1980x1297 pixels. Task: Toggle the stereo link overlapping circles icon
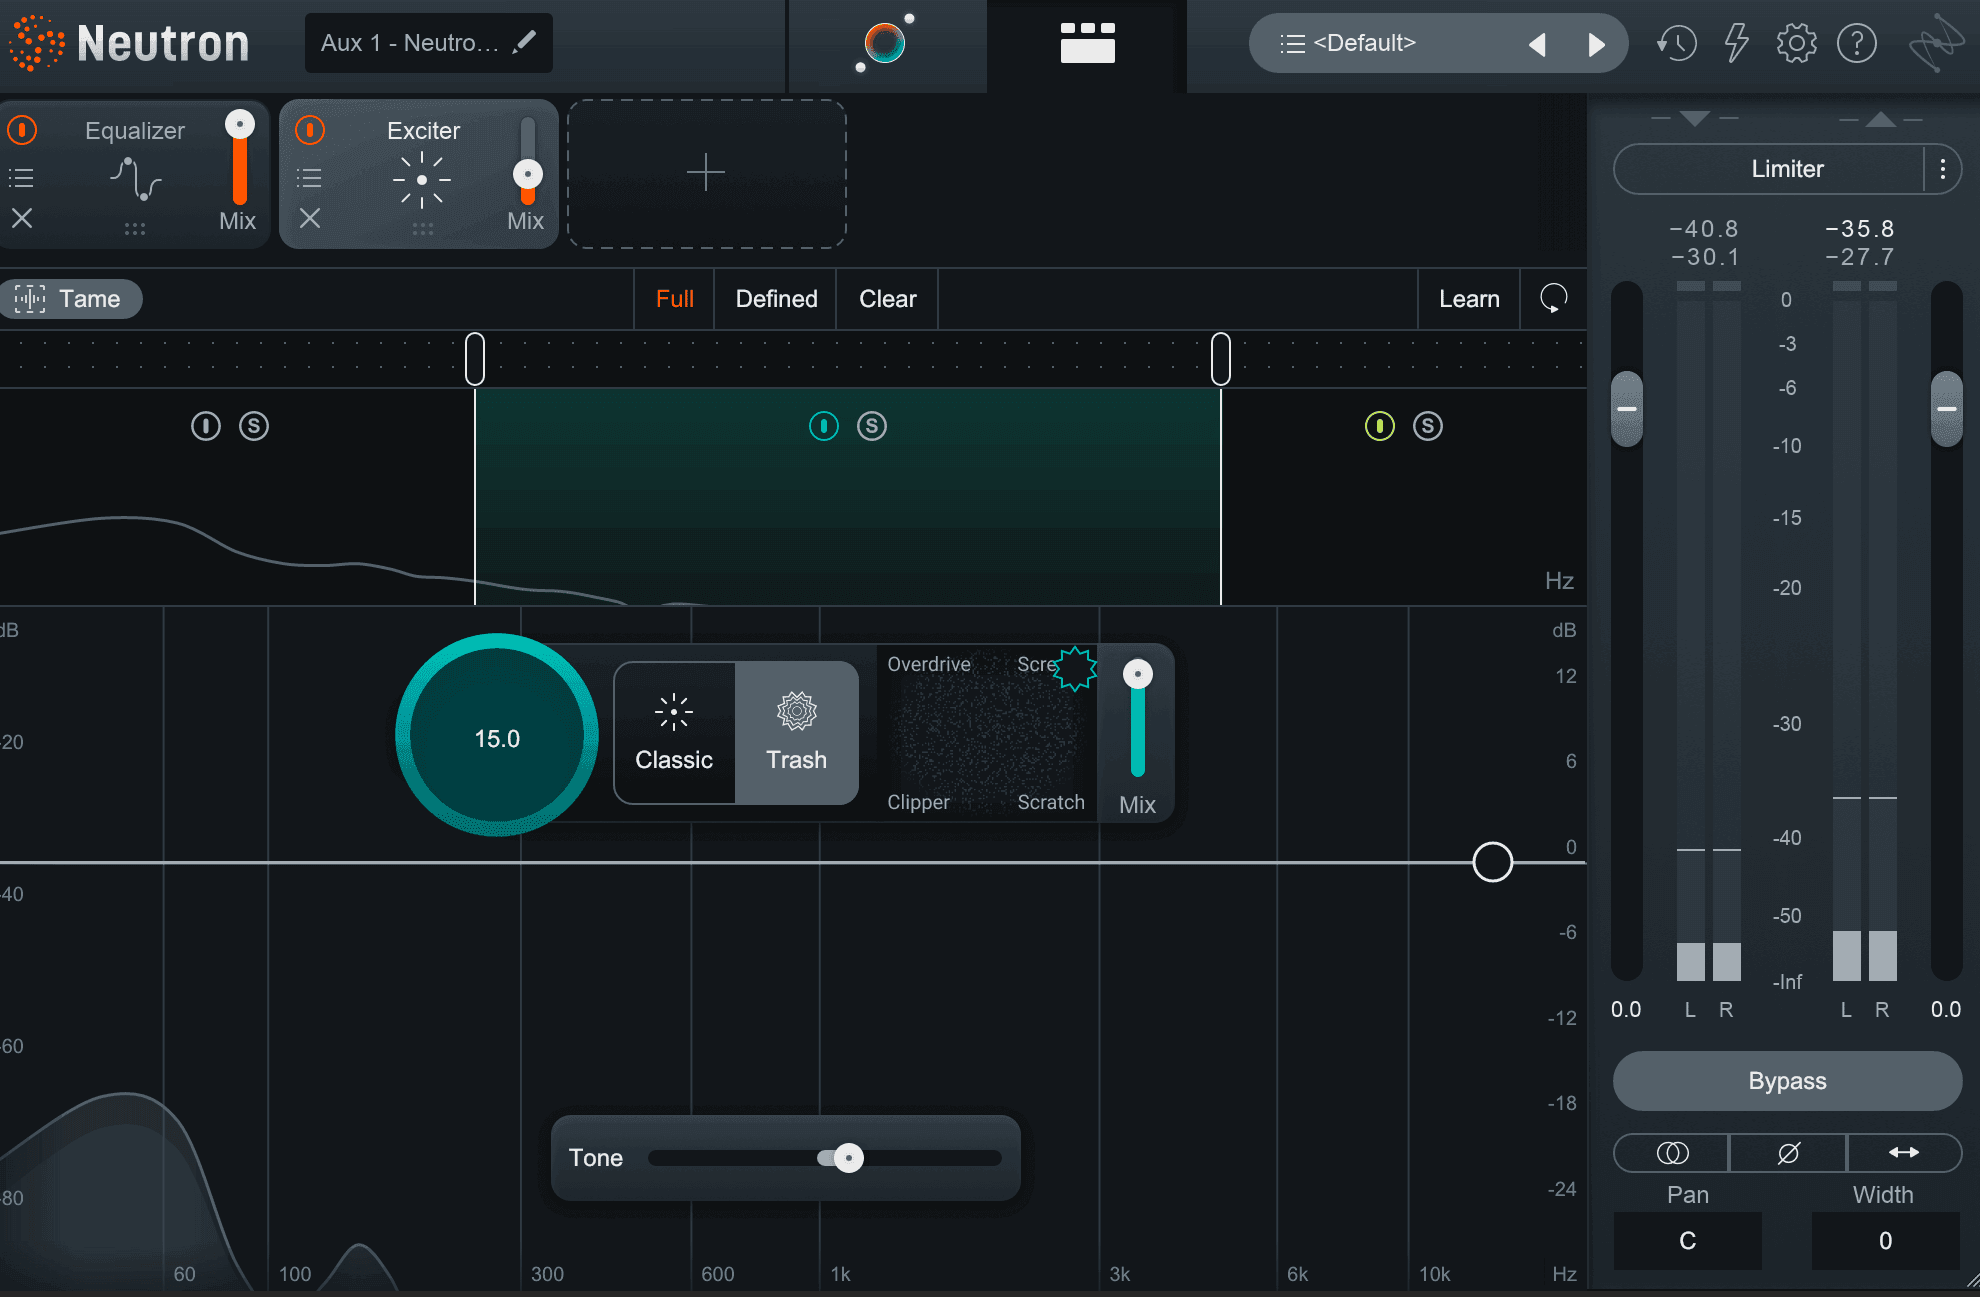(x=1672, y=1153)
